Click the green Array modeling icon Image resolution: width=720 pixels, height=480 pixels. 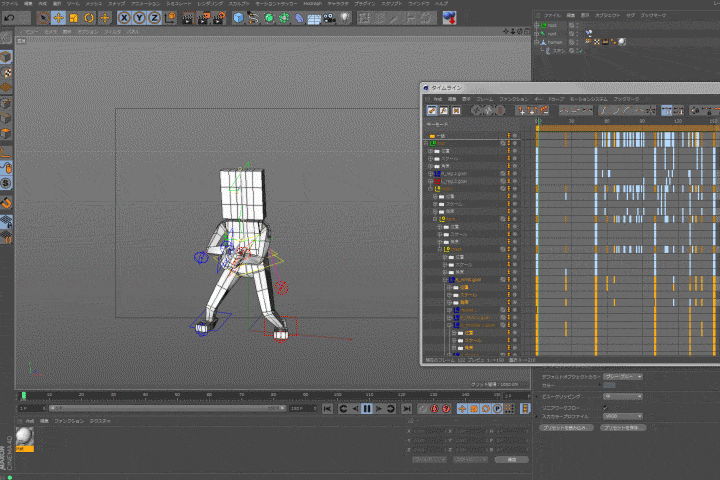point(284,18)
